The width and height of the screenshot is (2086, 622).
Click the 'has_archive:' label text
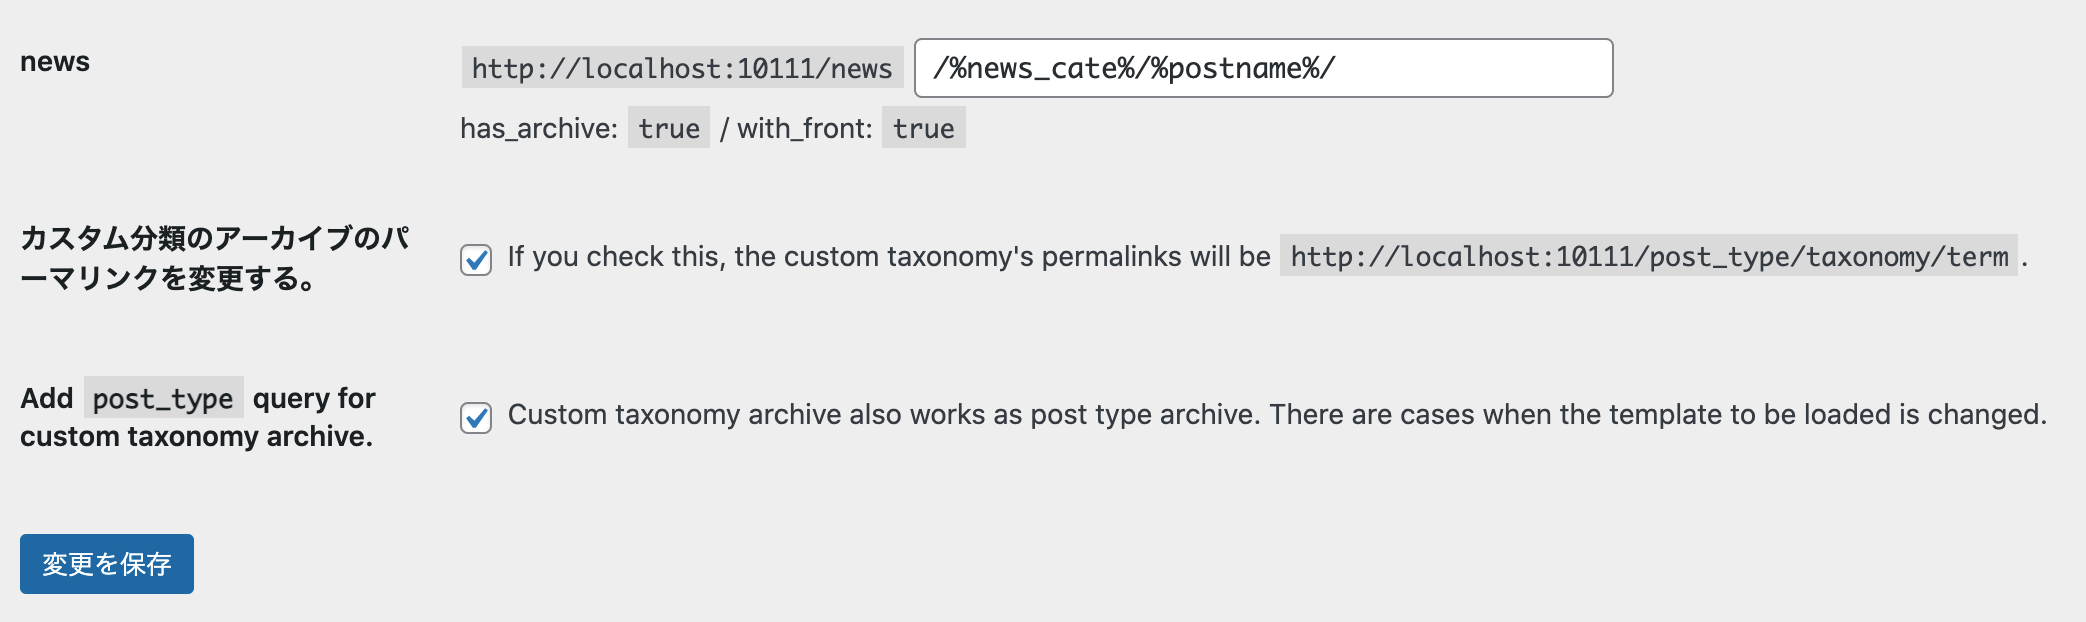pyautogui.click(x=539, y=128)
